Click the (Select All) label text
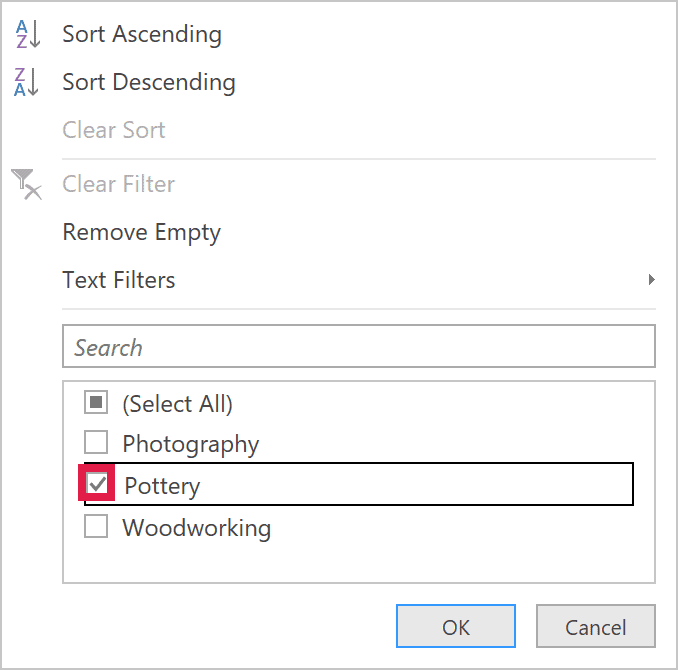This screenshot has height=670, width=678. pos(178,404)
